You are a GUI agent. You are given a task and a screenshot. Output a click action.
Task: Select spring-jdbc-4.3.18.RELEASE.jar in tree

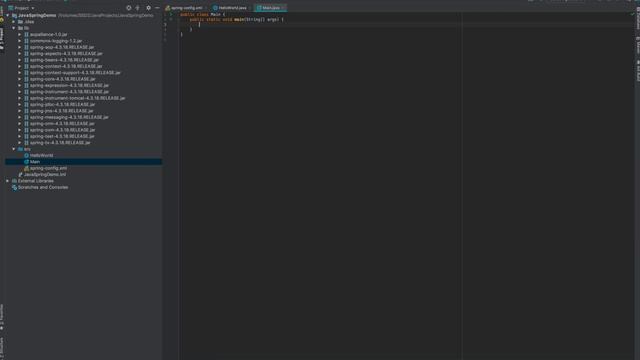[62, 104]
